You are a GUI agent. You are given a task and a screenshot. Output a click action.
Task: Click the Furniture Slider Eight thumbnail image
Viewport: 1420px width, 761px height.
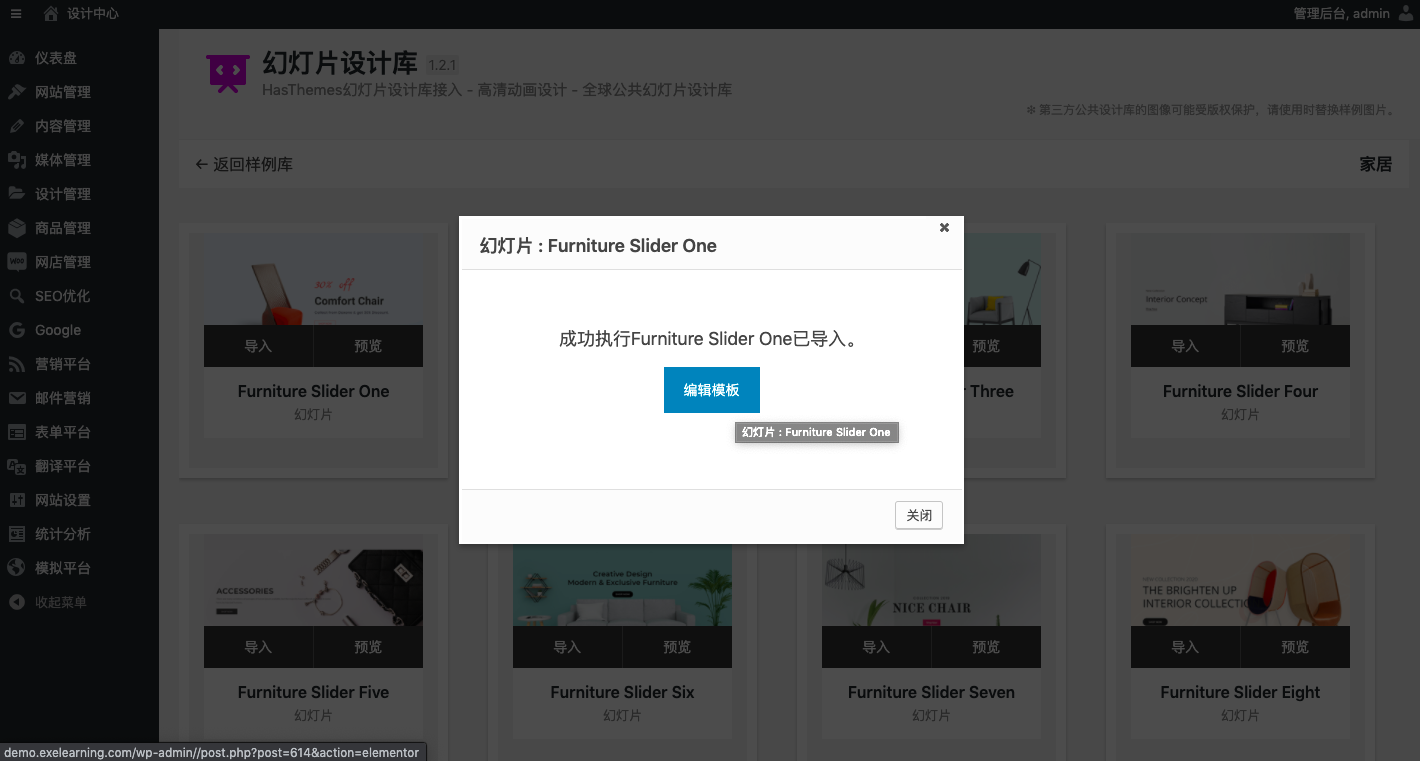[x=1240, y=581]
